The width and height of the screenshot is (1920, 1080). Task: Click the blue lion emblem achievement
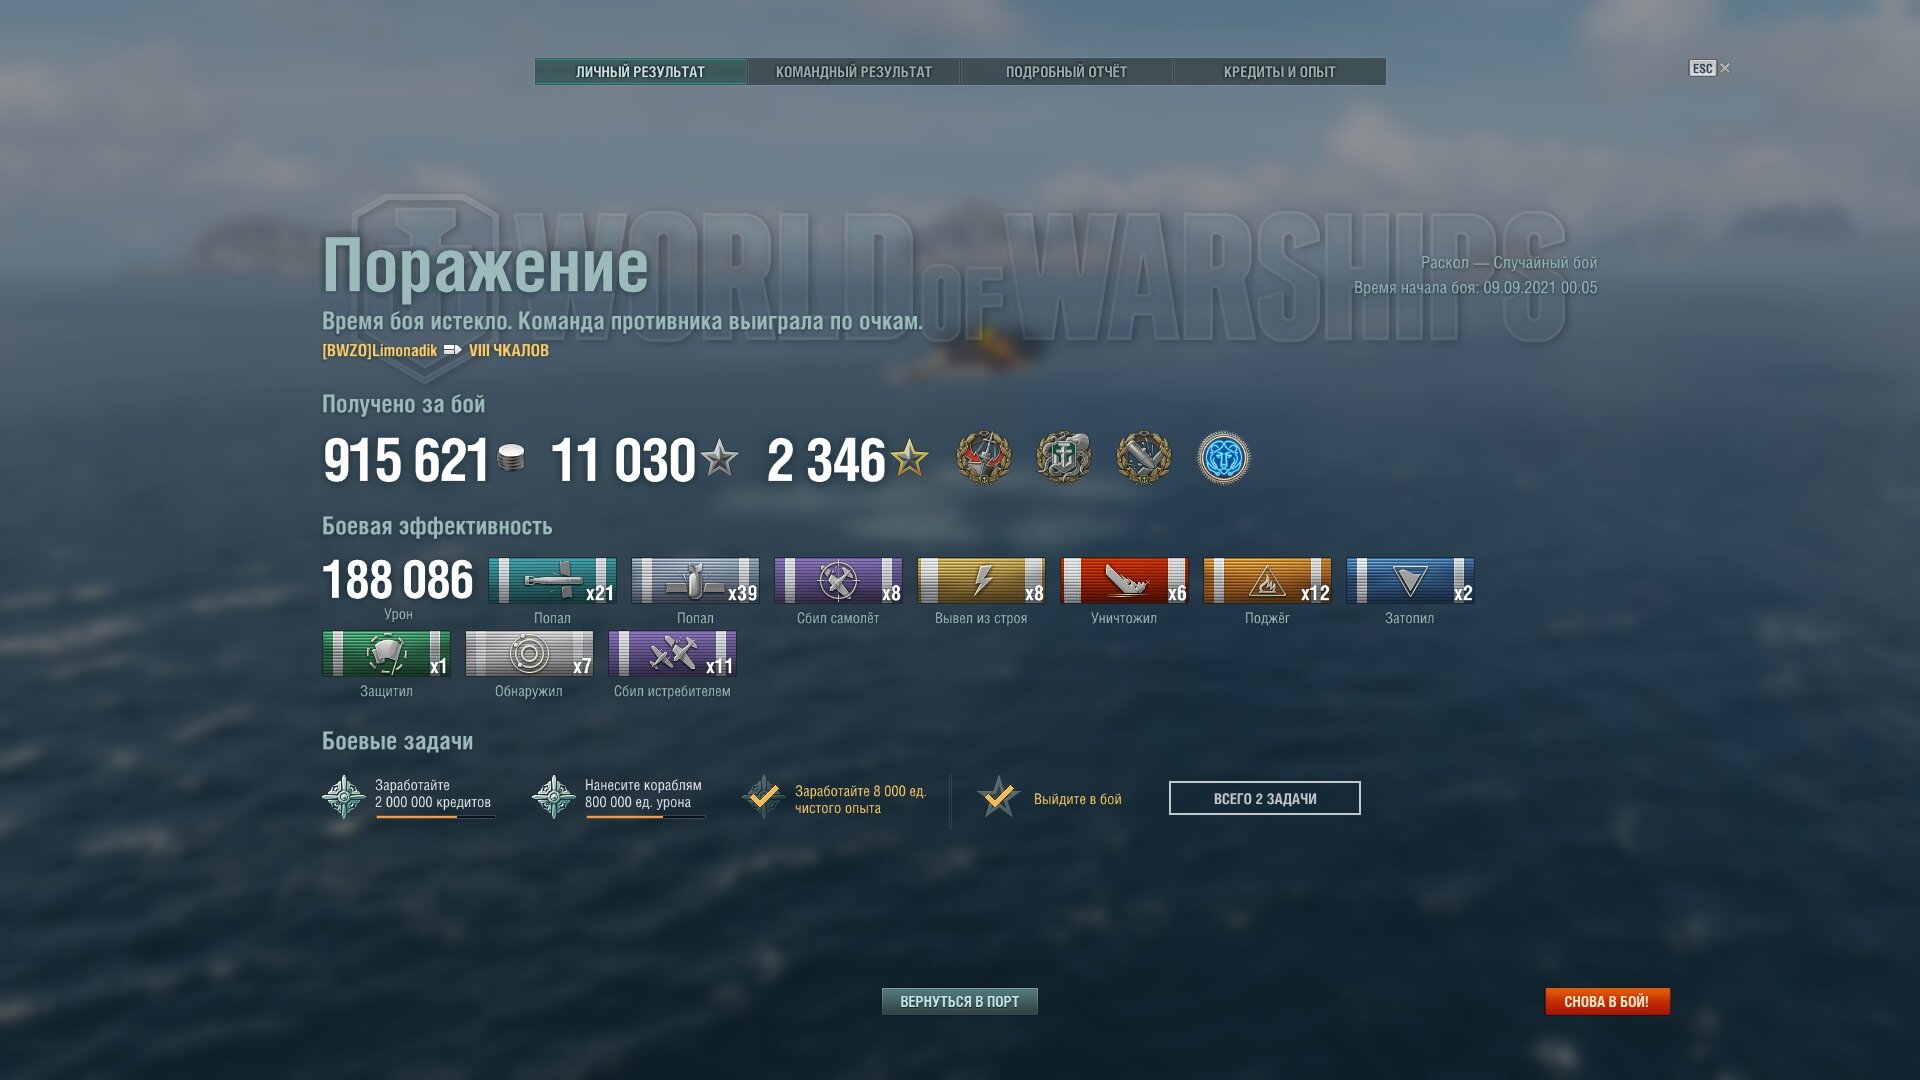click(1223, 459)
